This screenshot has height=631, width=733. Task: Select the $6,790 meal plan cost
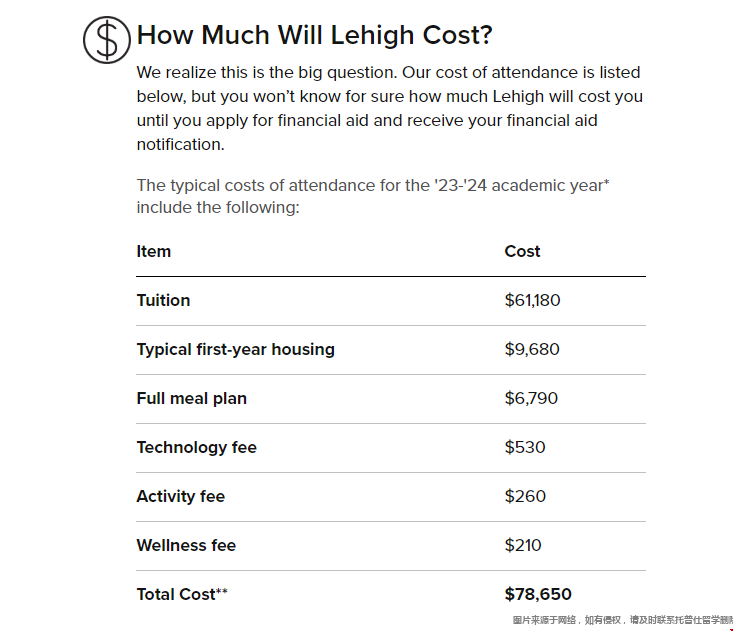point(531,398)
